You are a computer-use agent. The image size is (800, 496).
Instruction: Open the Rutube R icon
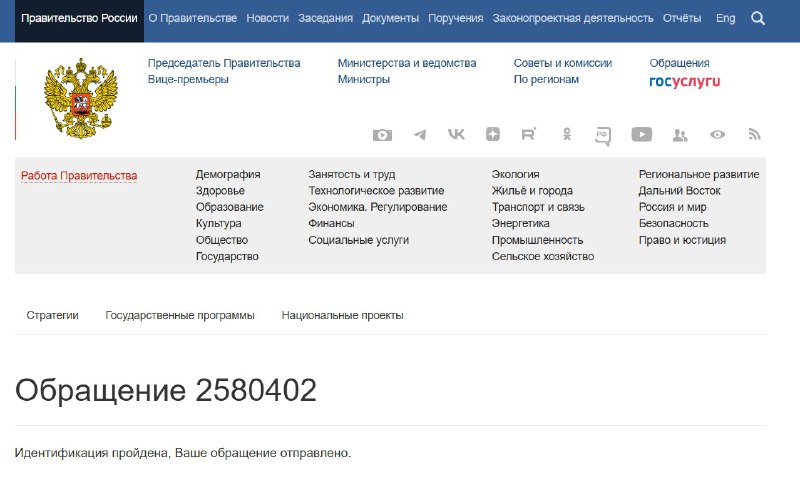tap(529, 134)
